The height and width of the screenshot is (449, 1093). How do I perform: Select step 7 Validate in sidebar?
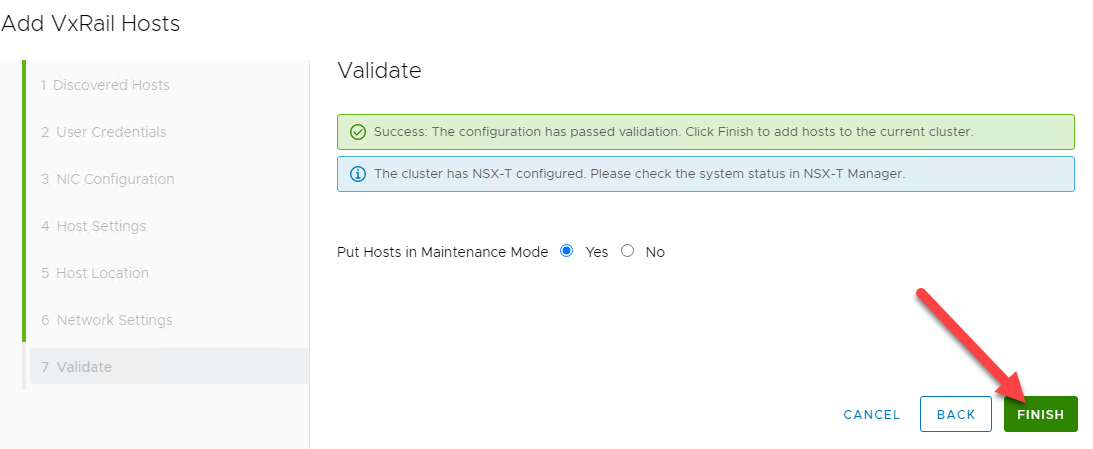pyautogui.click(x=76, y=367)
